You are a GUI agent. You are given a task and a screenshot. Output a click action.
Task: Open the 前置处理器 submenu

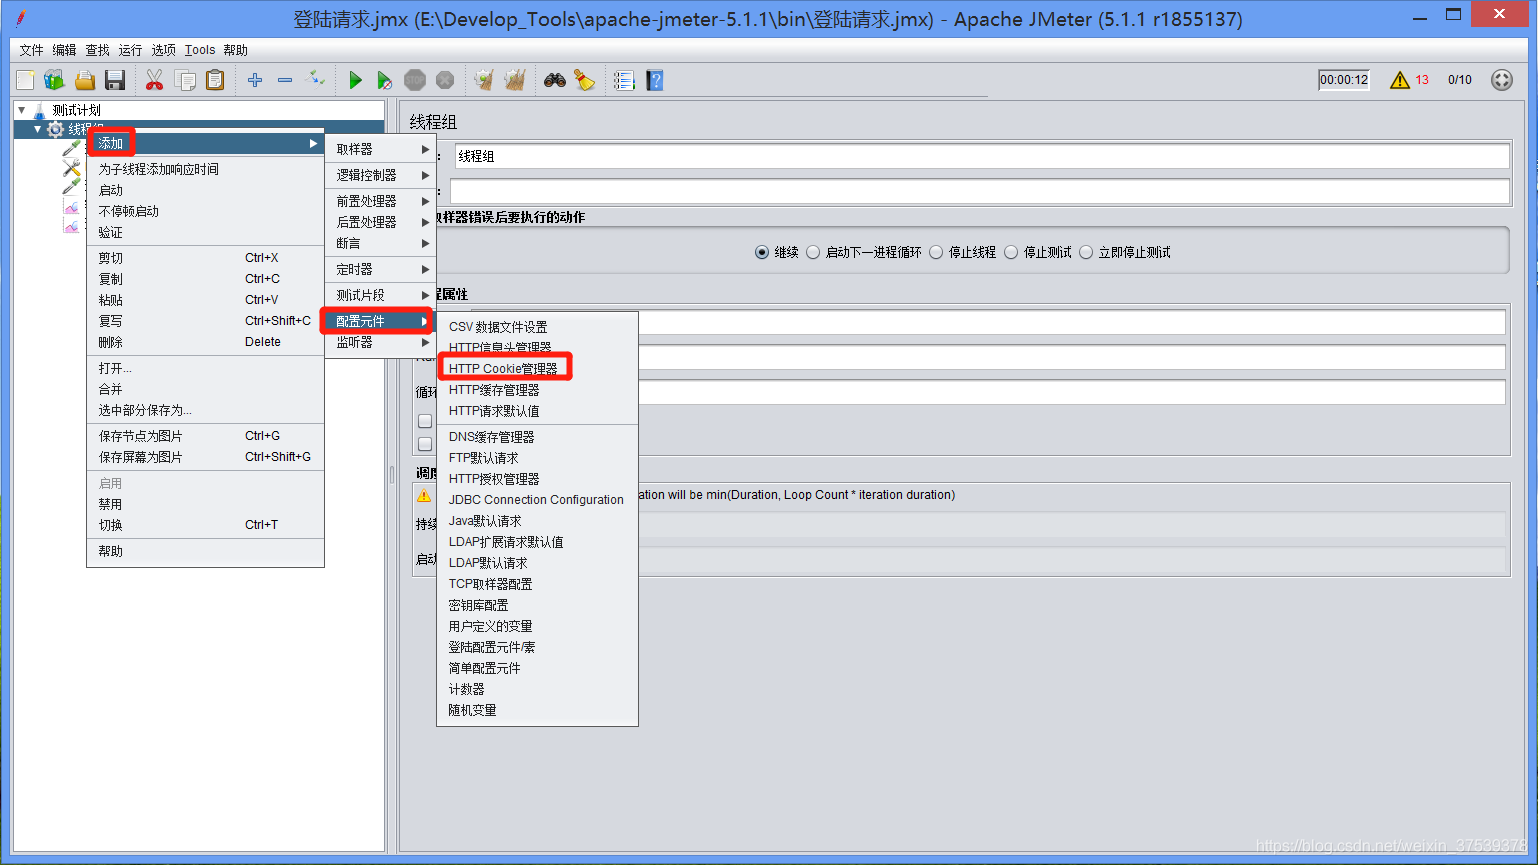(x=381, y=201)
